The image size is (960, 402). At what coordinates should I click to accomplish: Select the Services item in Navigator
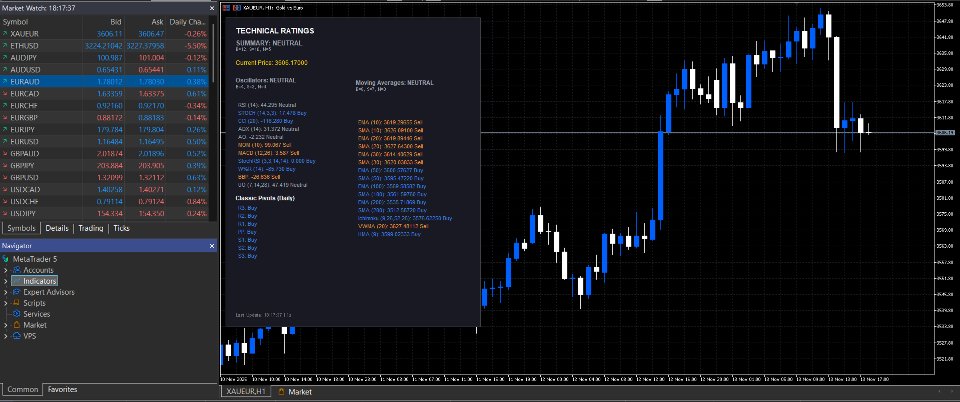(x=36, y=314)
